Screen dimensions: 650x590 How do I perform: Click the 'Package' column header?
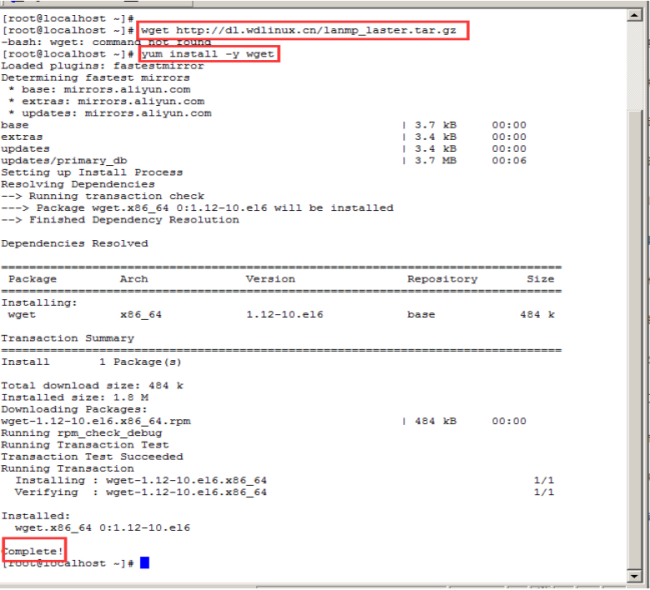(32, 279)
